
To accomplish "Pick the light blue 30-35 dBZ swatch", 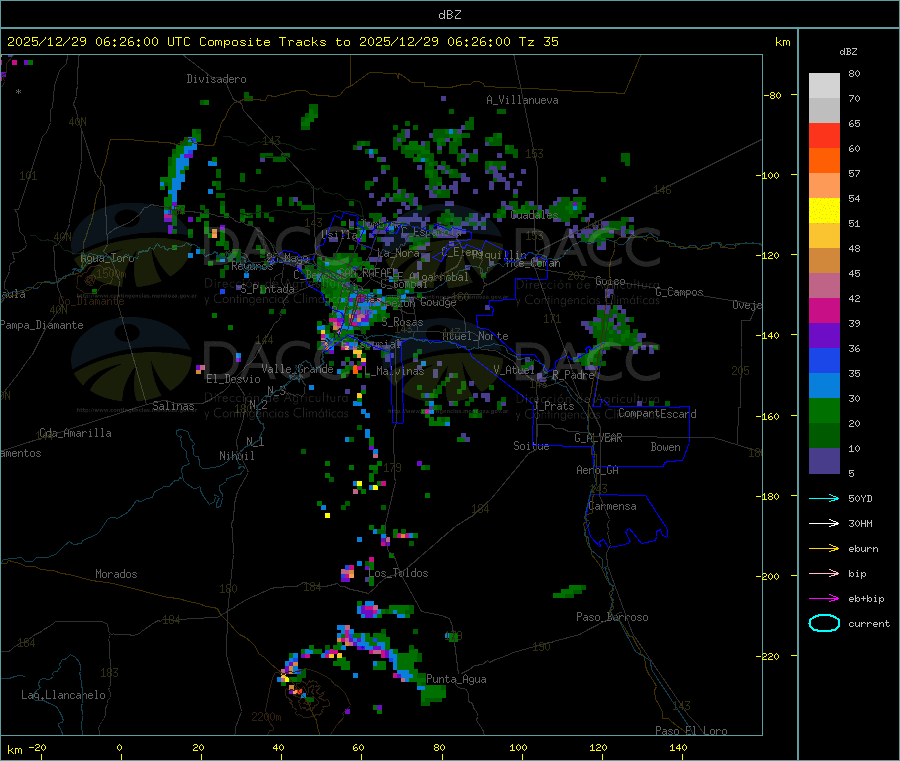I will click(824, 386).
